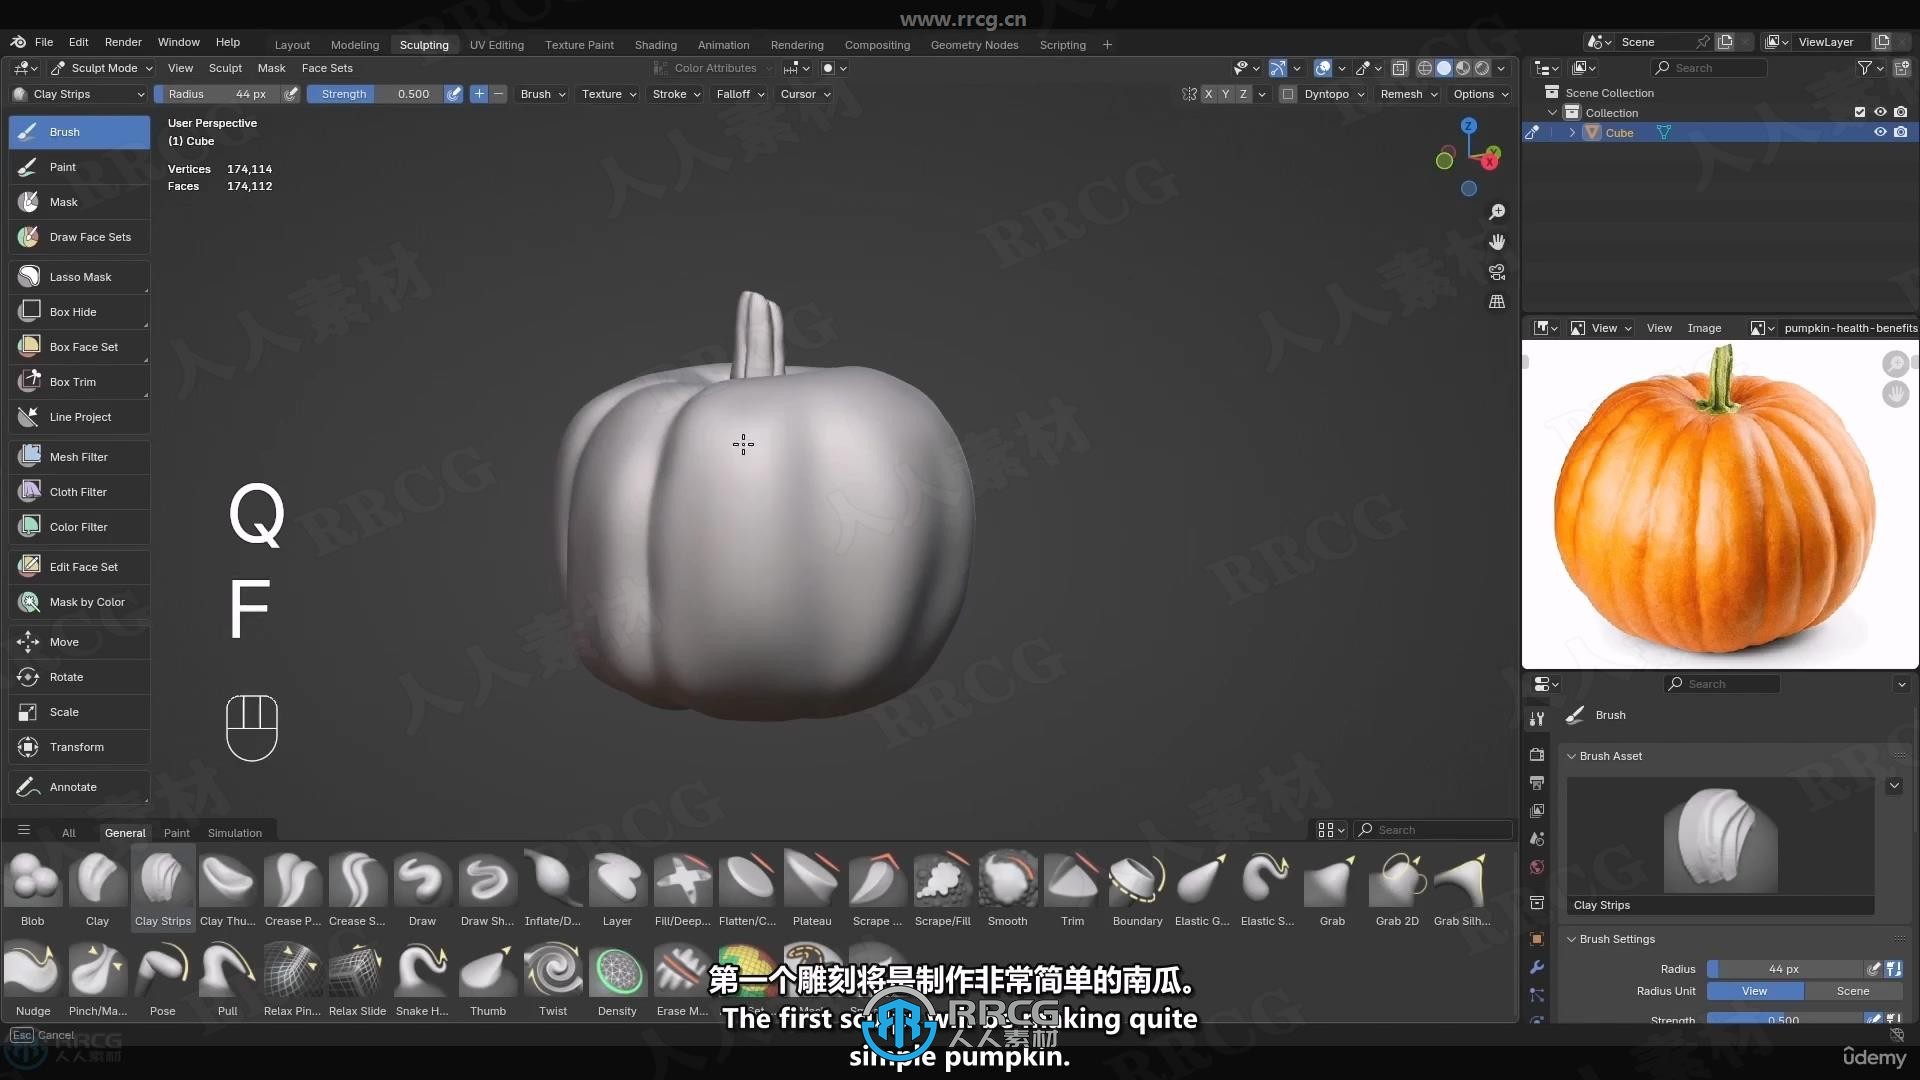The image size is (1920, 1080).
Task: Enable Dyntopo checkbox in header
Action: click(x=1288, y=94)
